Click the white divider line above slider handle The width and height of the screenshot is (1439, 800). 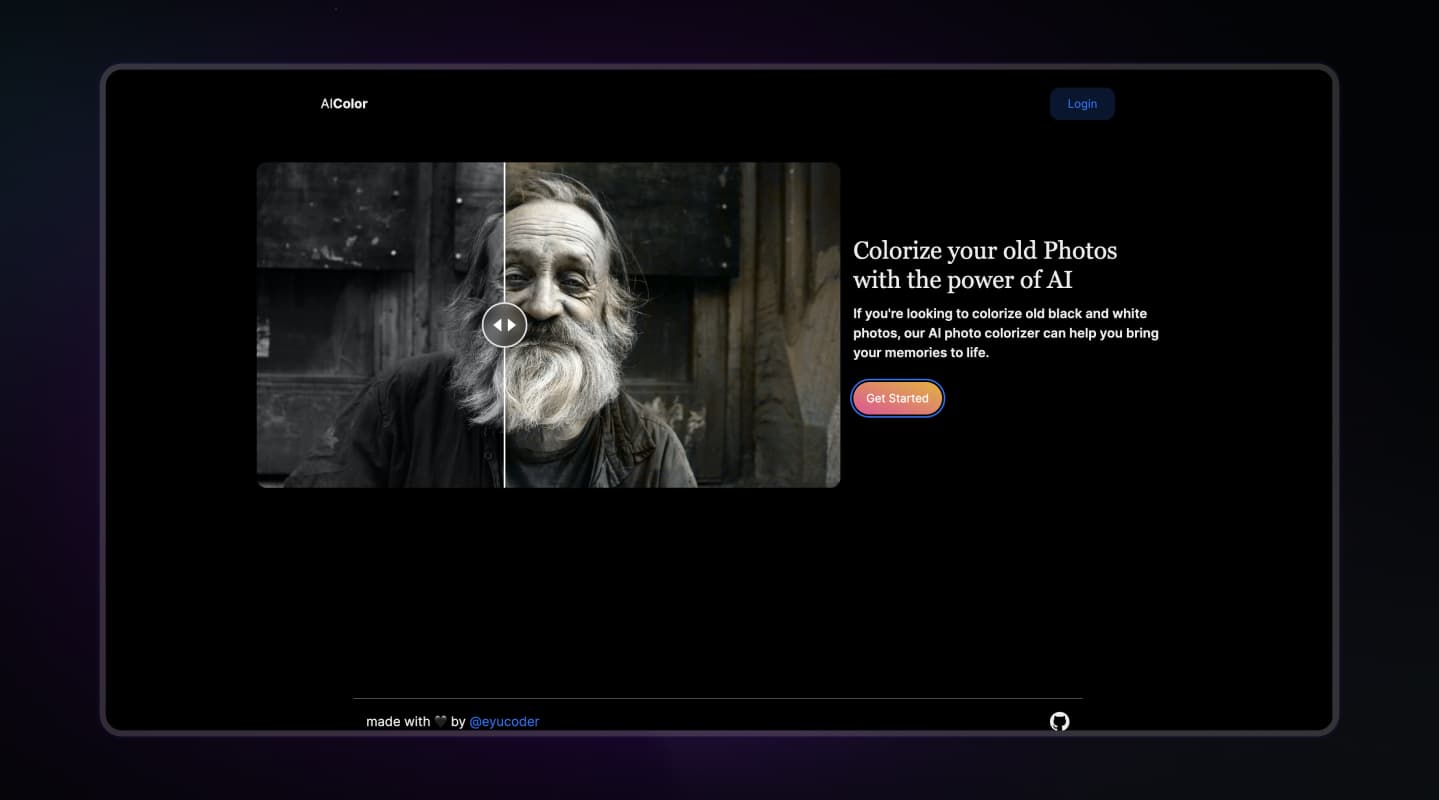504,230
